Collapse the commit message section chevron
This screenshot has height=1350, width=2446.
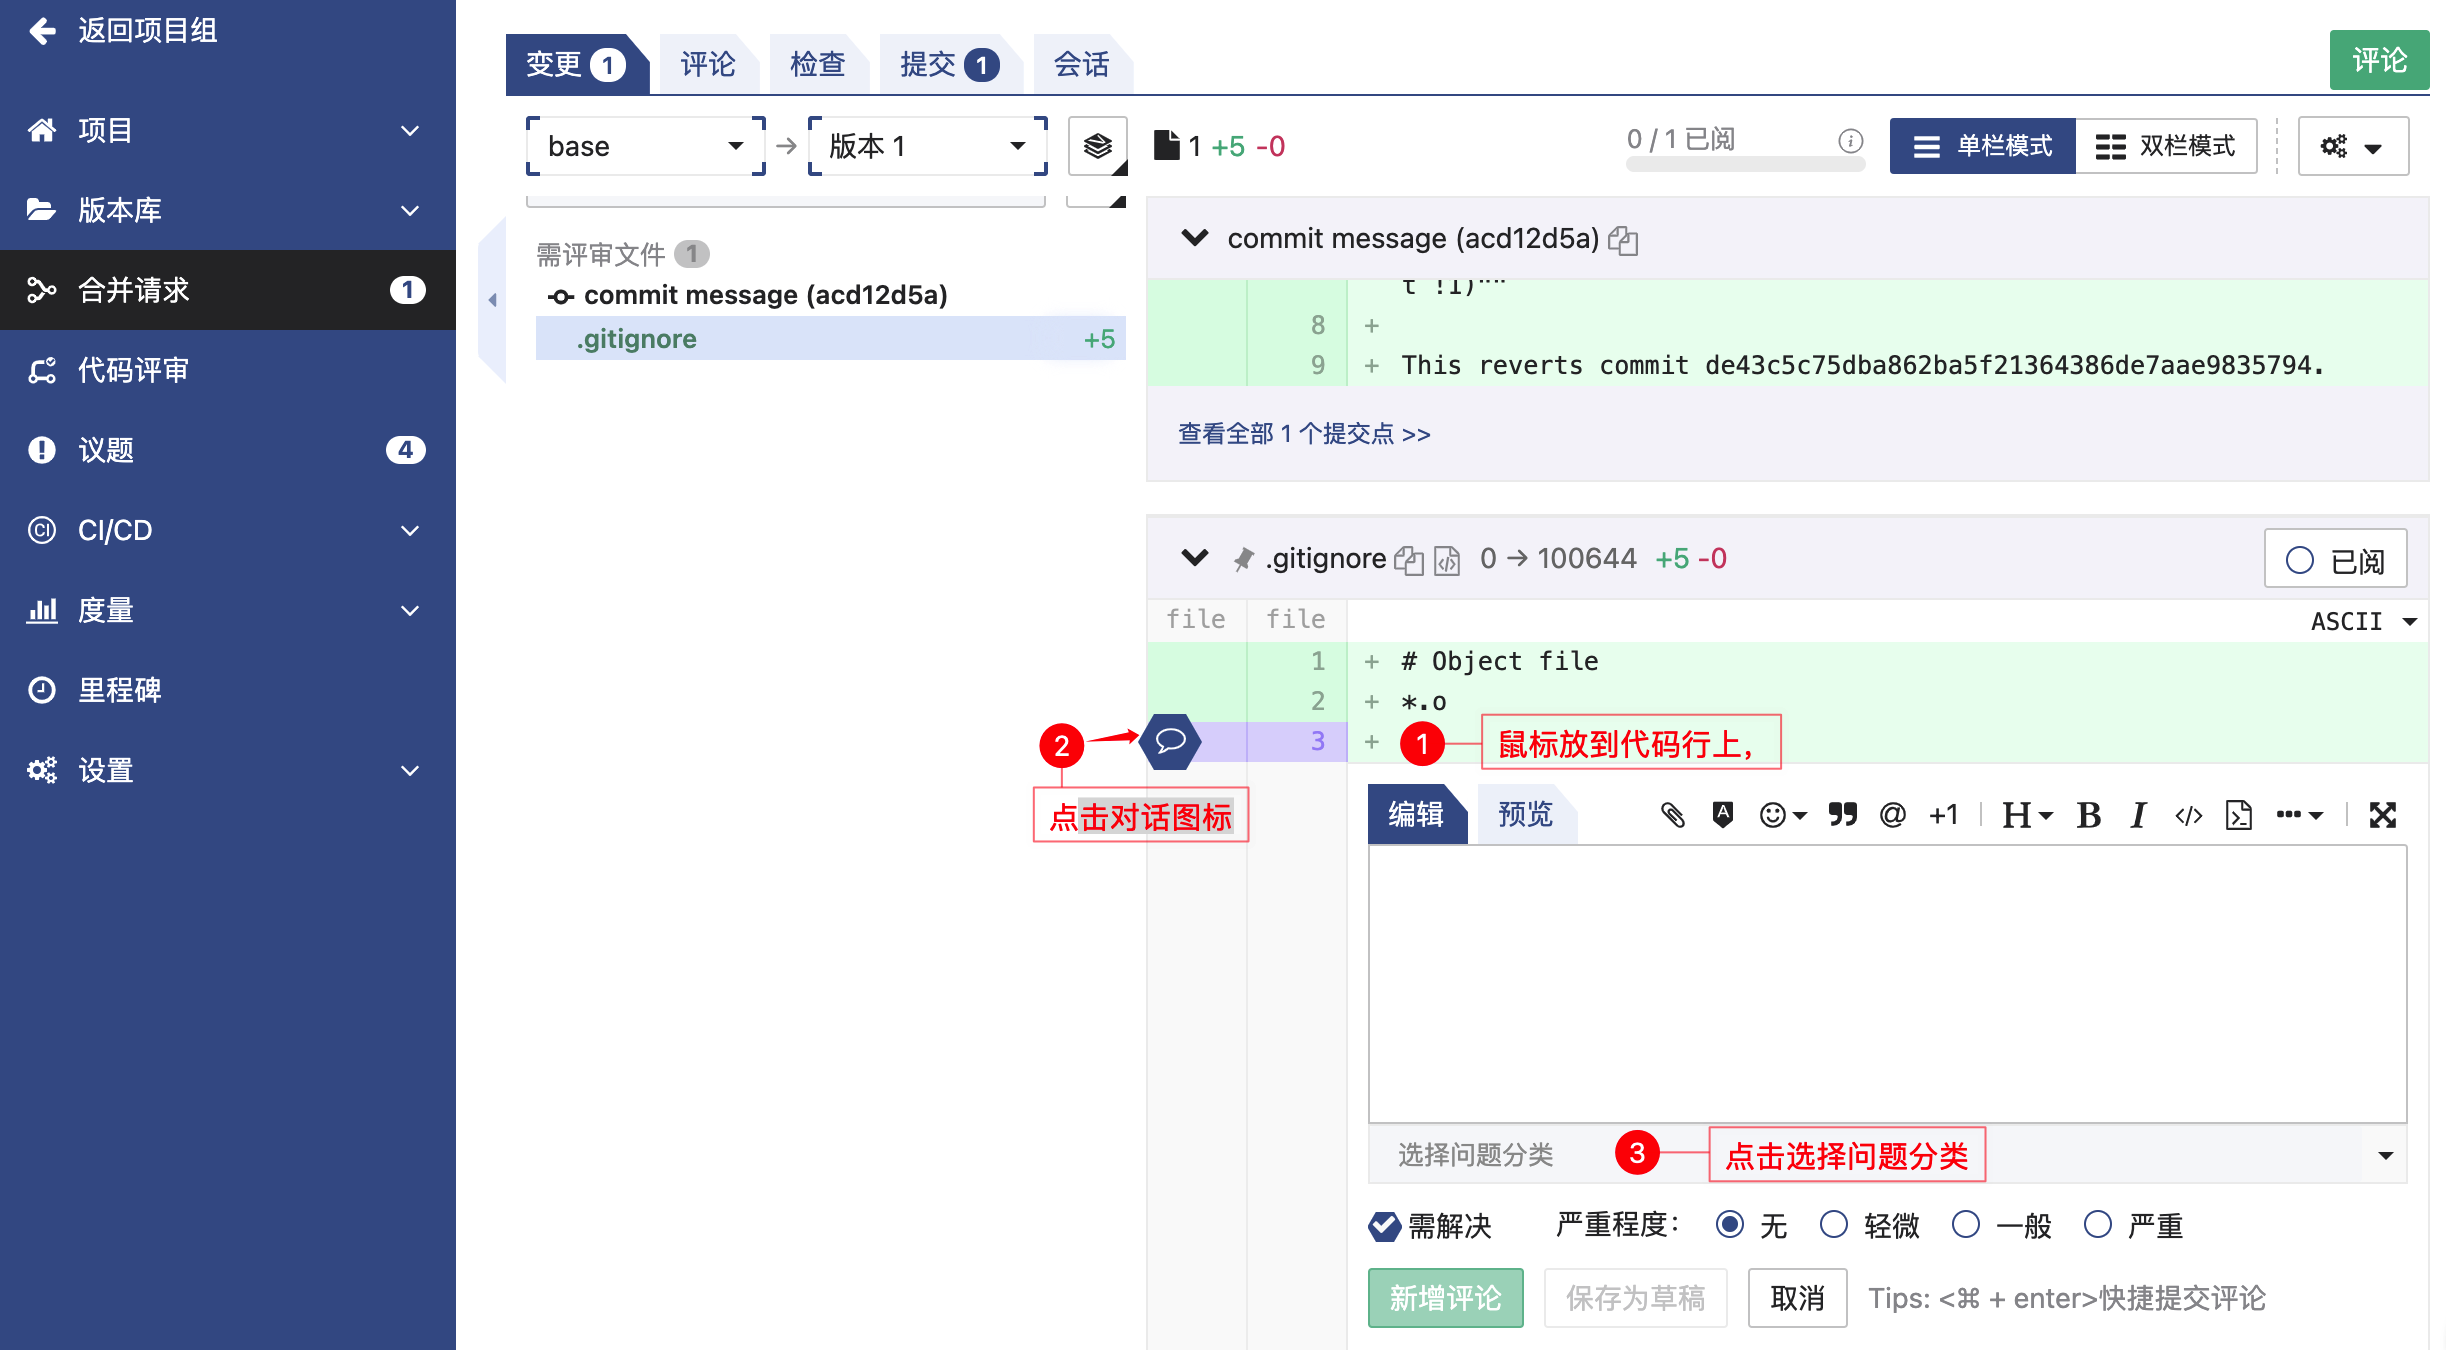pyautogui.click(x=1194, y=238)
